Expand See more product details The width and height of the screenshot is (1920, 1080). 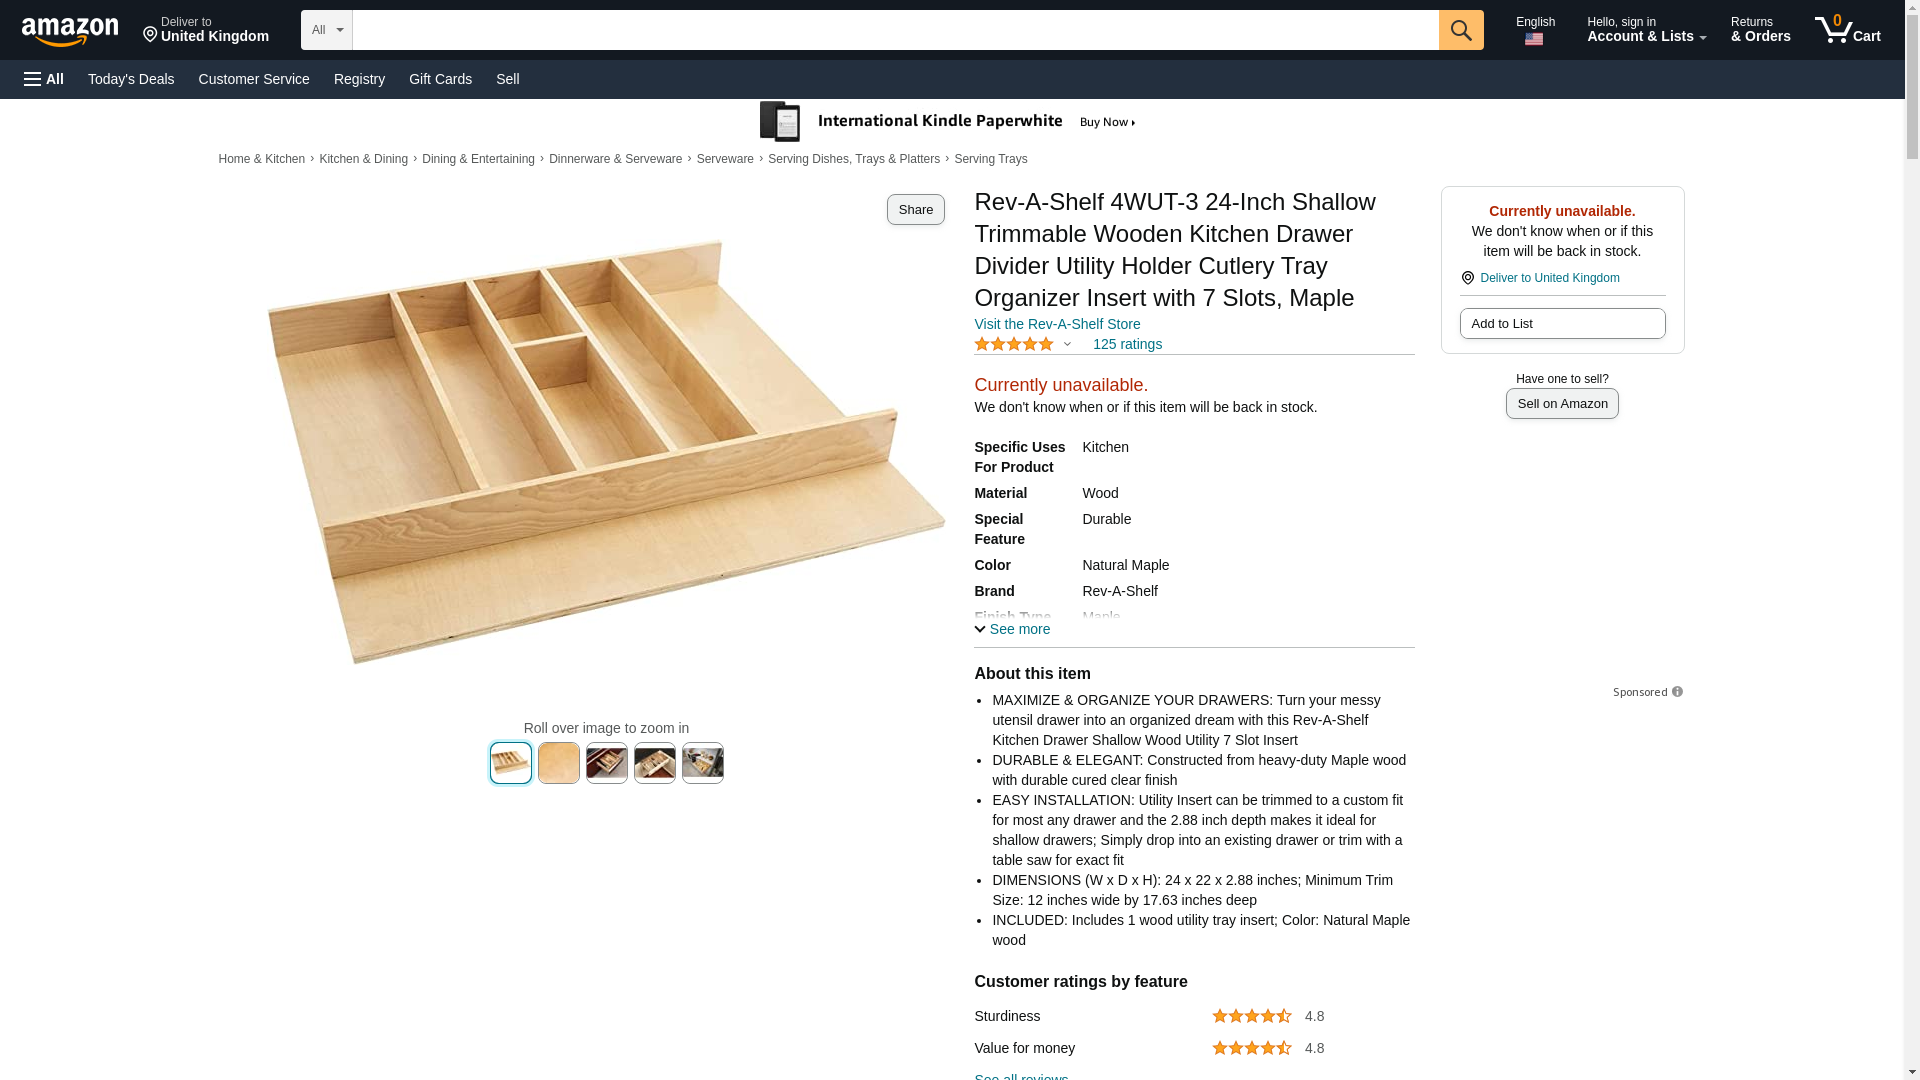[x=1012, y=629]
